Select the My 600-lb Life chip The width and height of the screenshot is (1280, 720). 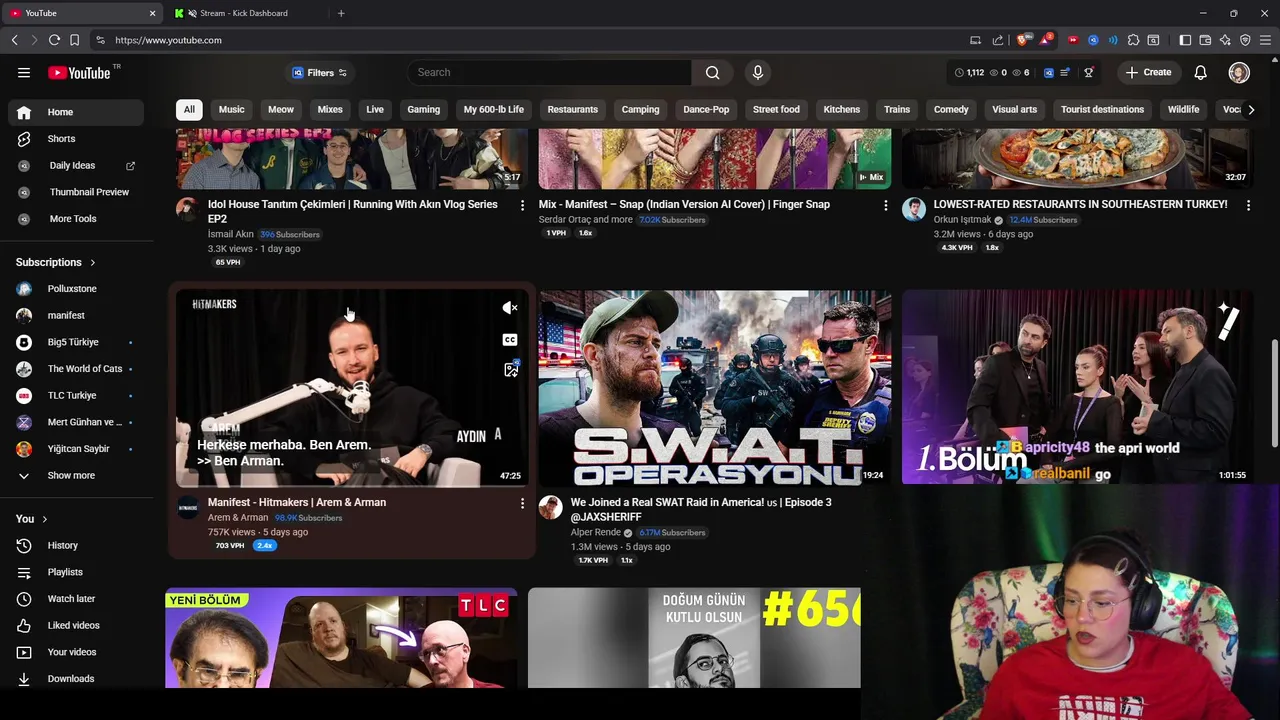(x=493, y=110)
